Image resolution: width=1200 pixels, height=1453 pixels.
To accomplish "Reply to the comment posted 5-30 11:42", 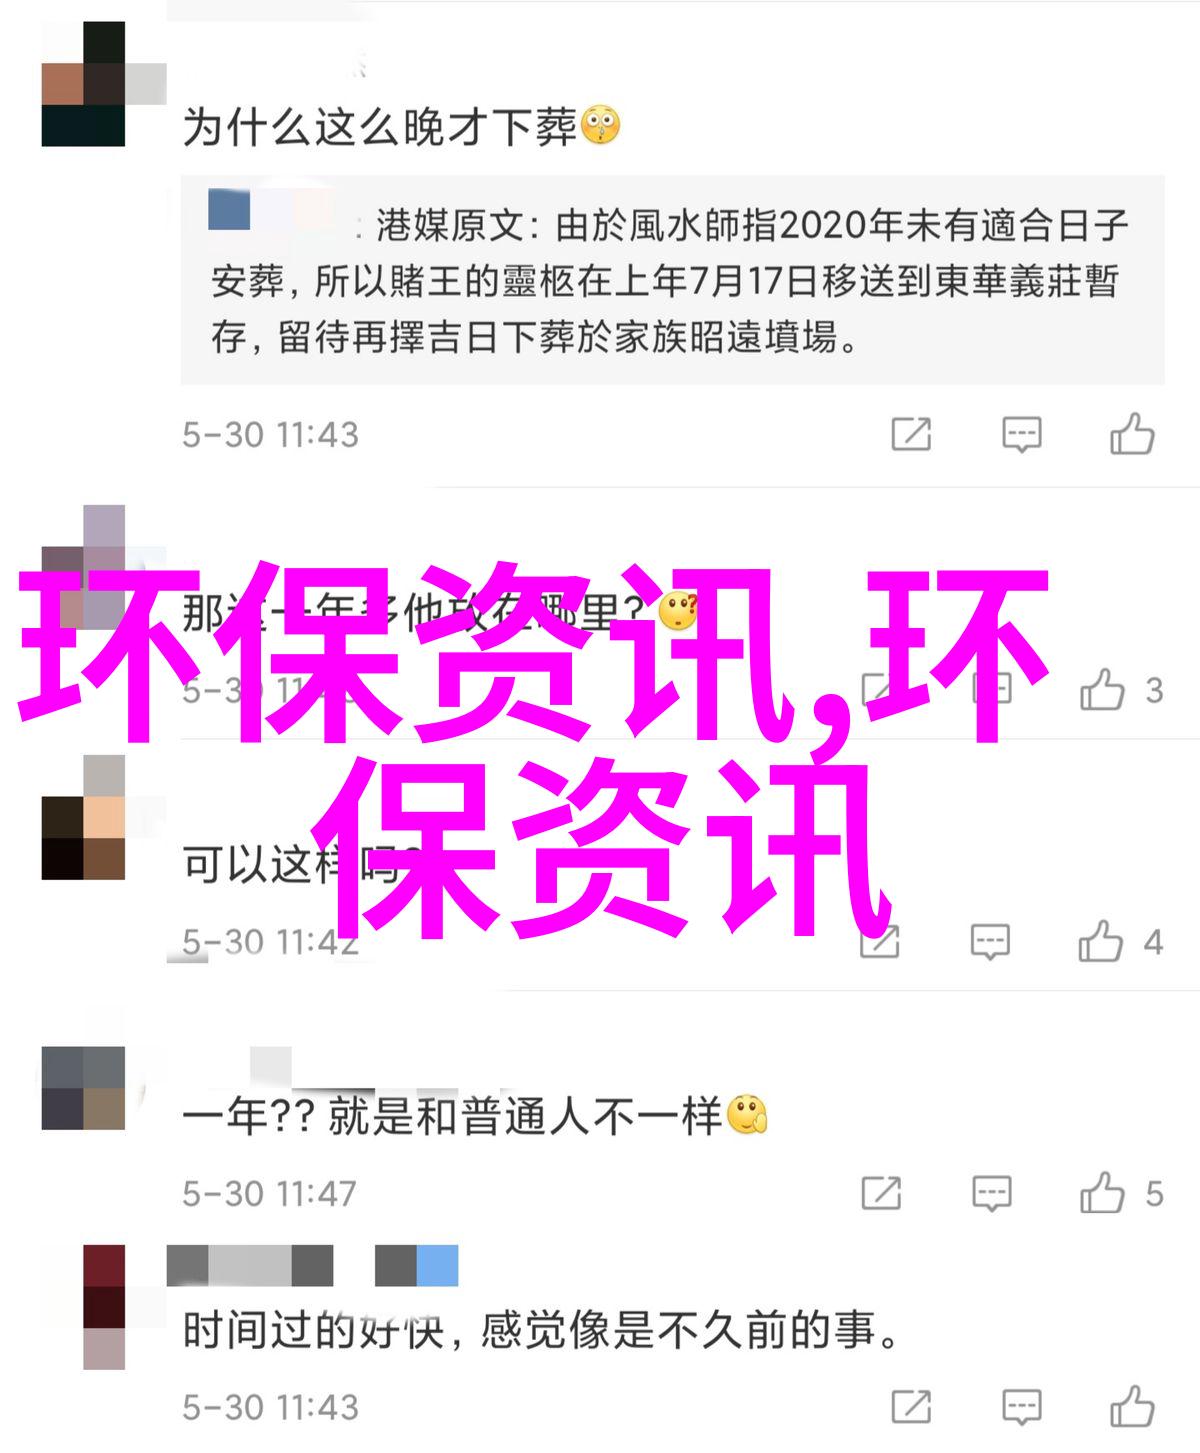I will (x=990, y=942).
